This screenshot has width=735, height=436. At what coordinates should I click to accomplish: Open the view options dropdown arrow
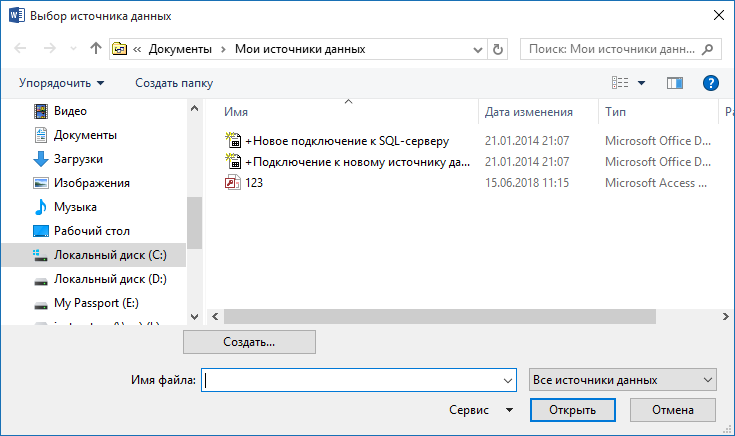641,83
